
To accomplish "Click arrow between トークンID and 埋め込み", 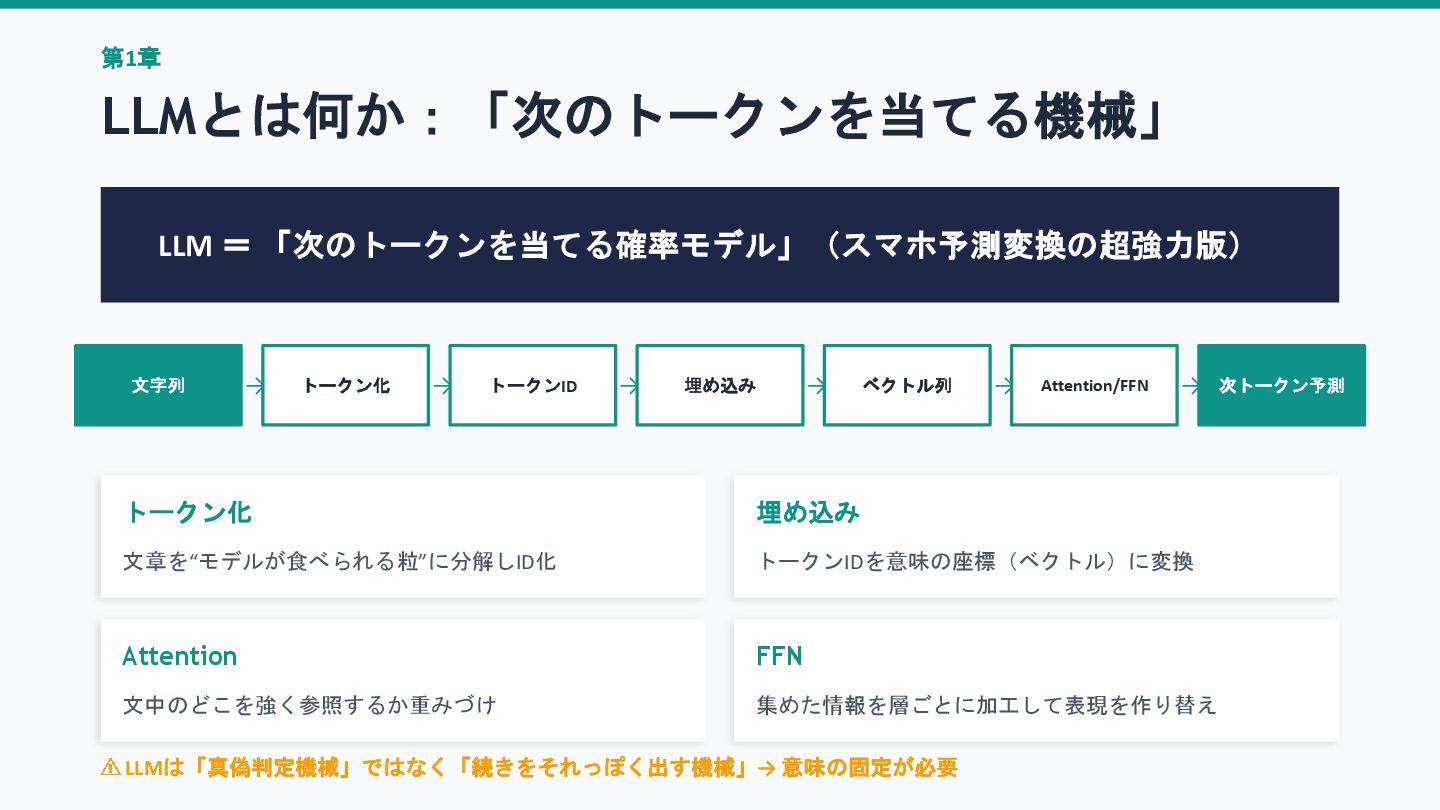I will click(x=628, y=386).
